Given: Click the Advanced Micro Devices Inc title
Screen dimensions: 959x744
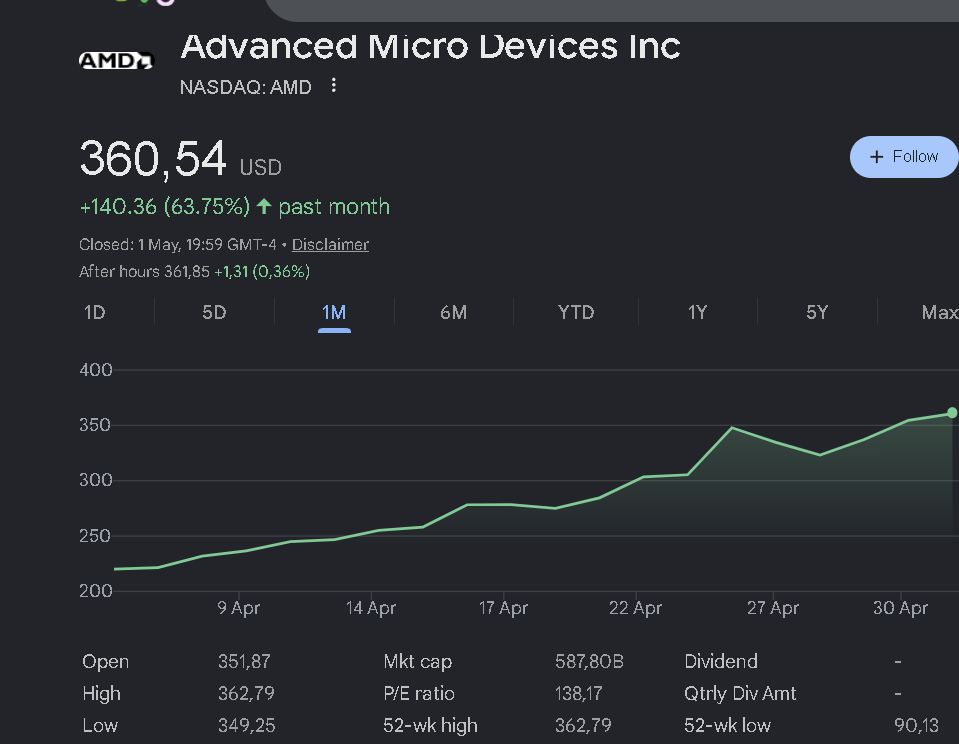Looking at the screenshot, I should 431,47.
